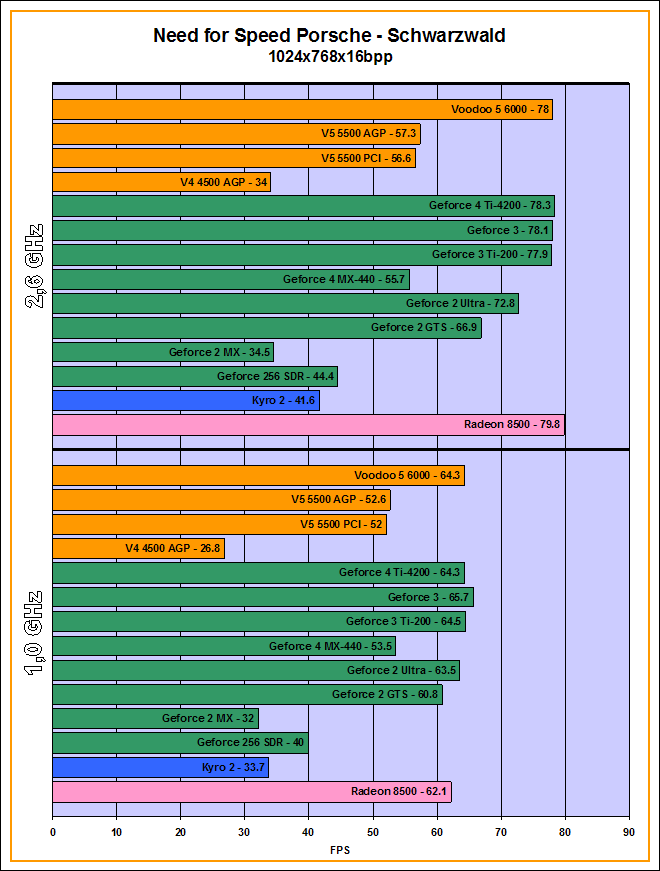Click the V5 5500 PCI - 56.6 bar
Viewport: 660px width, 871px height.
click(x=233, y=158)
